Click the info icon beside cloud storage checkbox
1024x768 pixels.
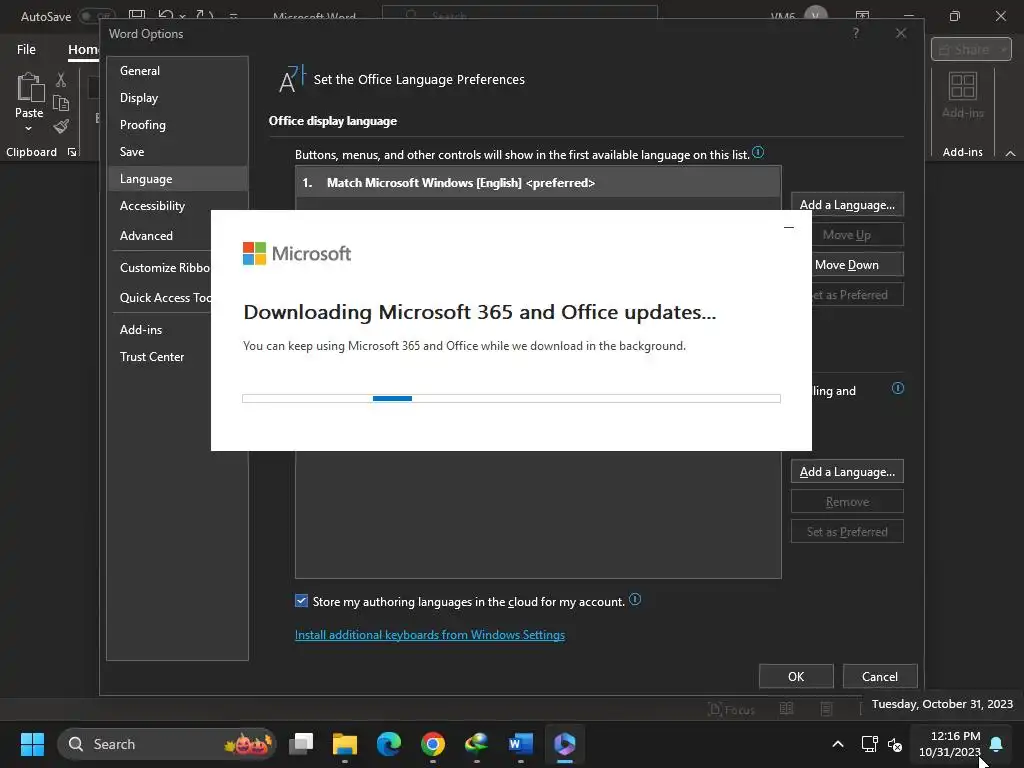(x=635, y=600)
